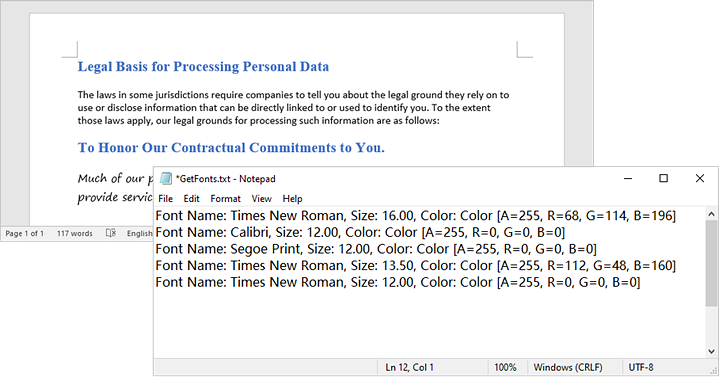Click the scroll up arrow in Notepad

pyautogui.click(x=711, y=214)
